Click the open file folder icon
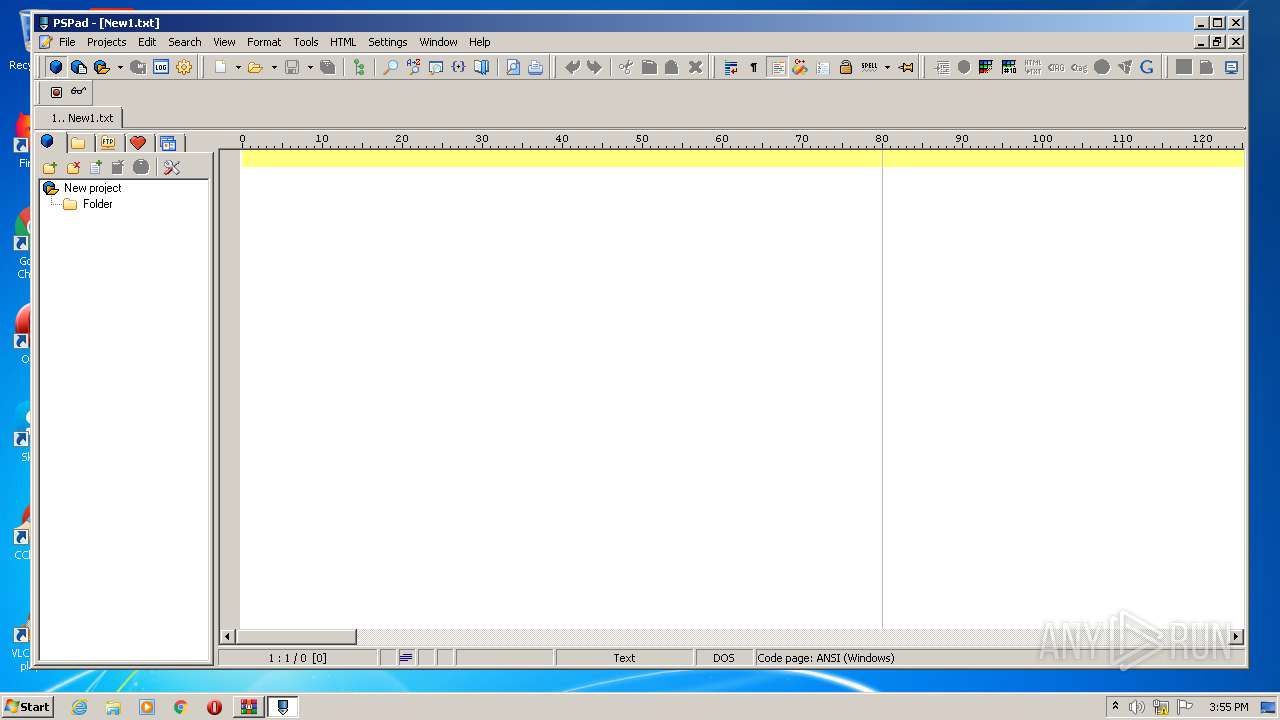The image size is (1280, 720). (x=255, y=67)
